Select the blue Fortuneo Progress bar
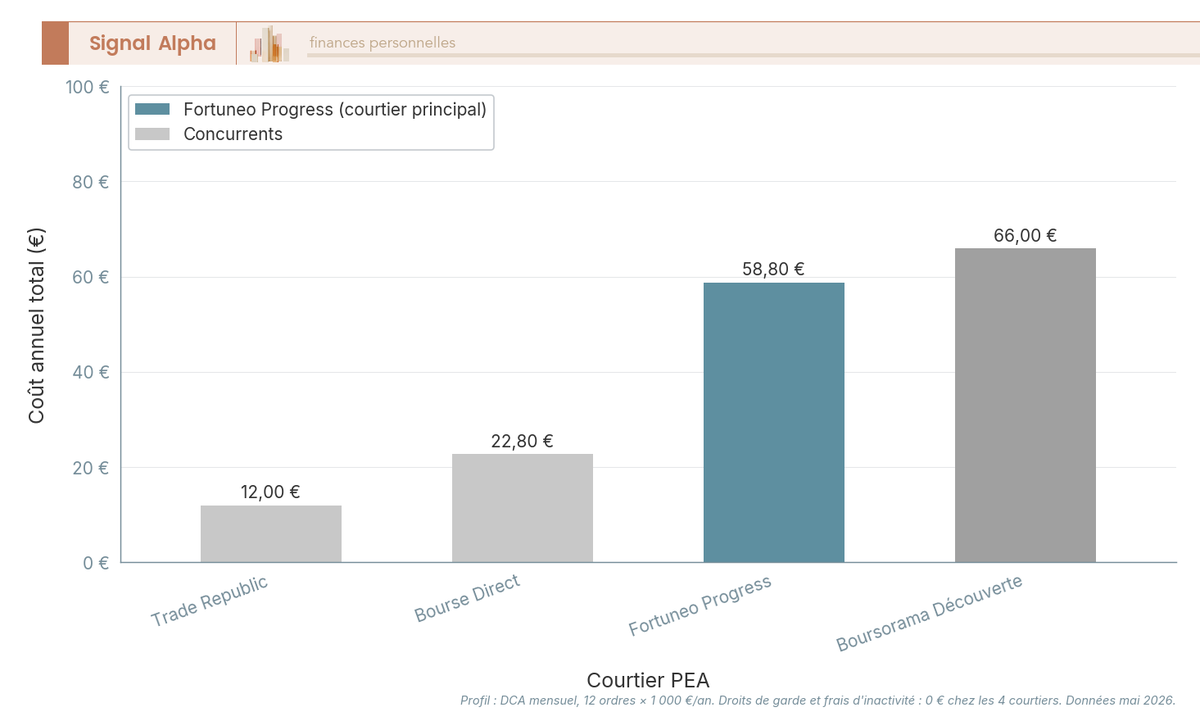The image size is (1200, 721). point(774,422)
